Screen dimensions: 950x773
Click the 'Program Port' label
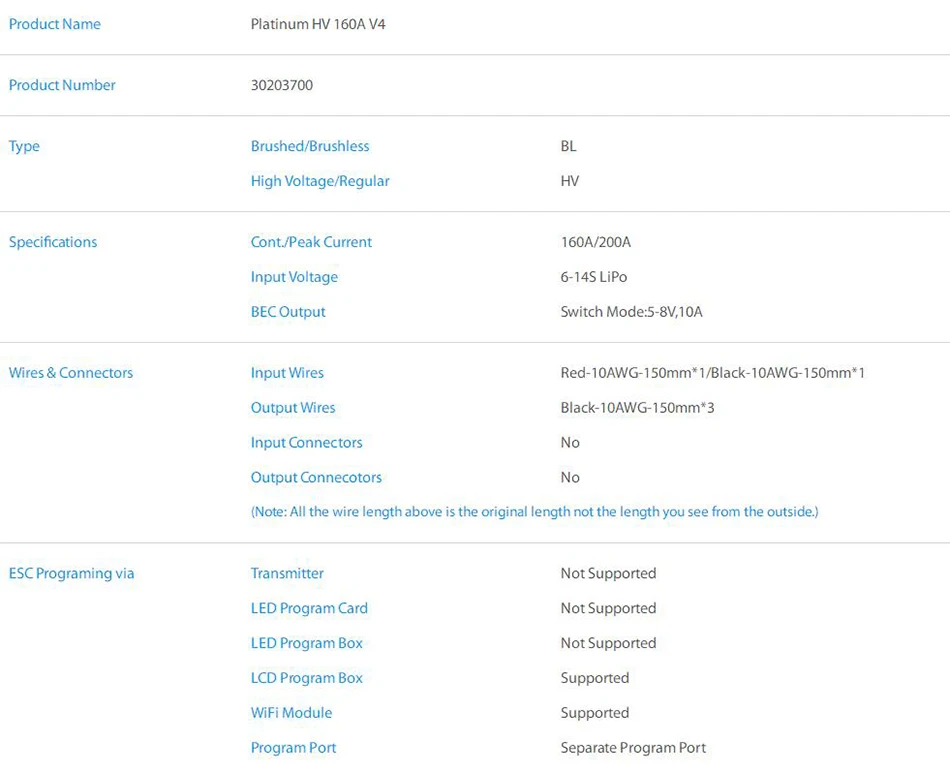[x=293, y=748]
